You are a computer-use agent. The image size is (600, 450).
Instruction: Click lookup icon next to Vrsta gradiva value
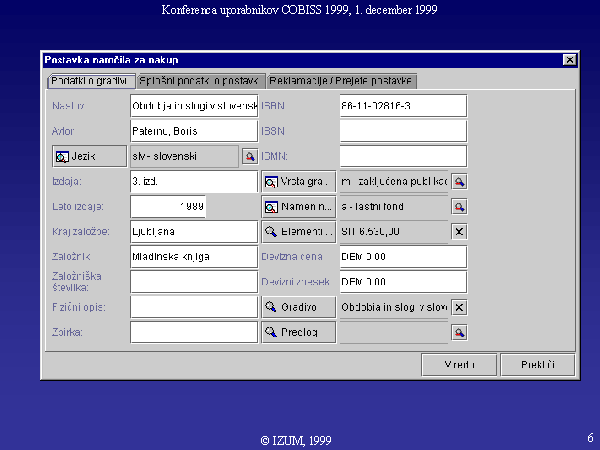[459, 182]
